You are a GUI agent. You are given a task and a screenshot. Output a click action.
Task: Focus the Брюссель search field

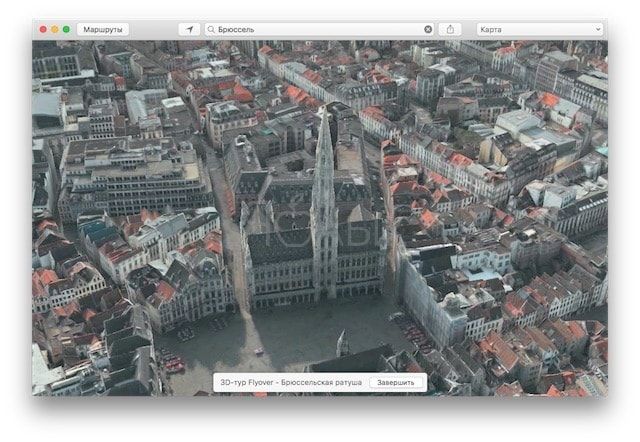319,29
